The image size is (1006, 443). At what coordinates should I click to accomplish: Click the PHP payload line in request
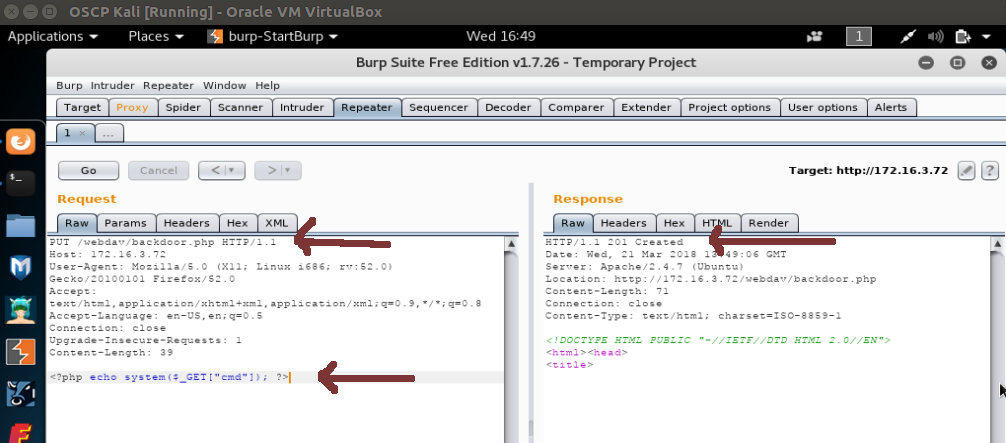[169, 378]
